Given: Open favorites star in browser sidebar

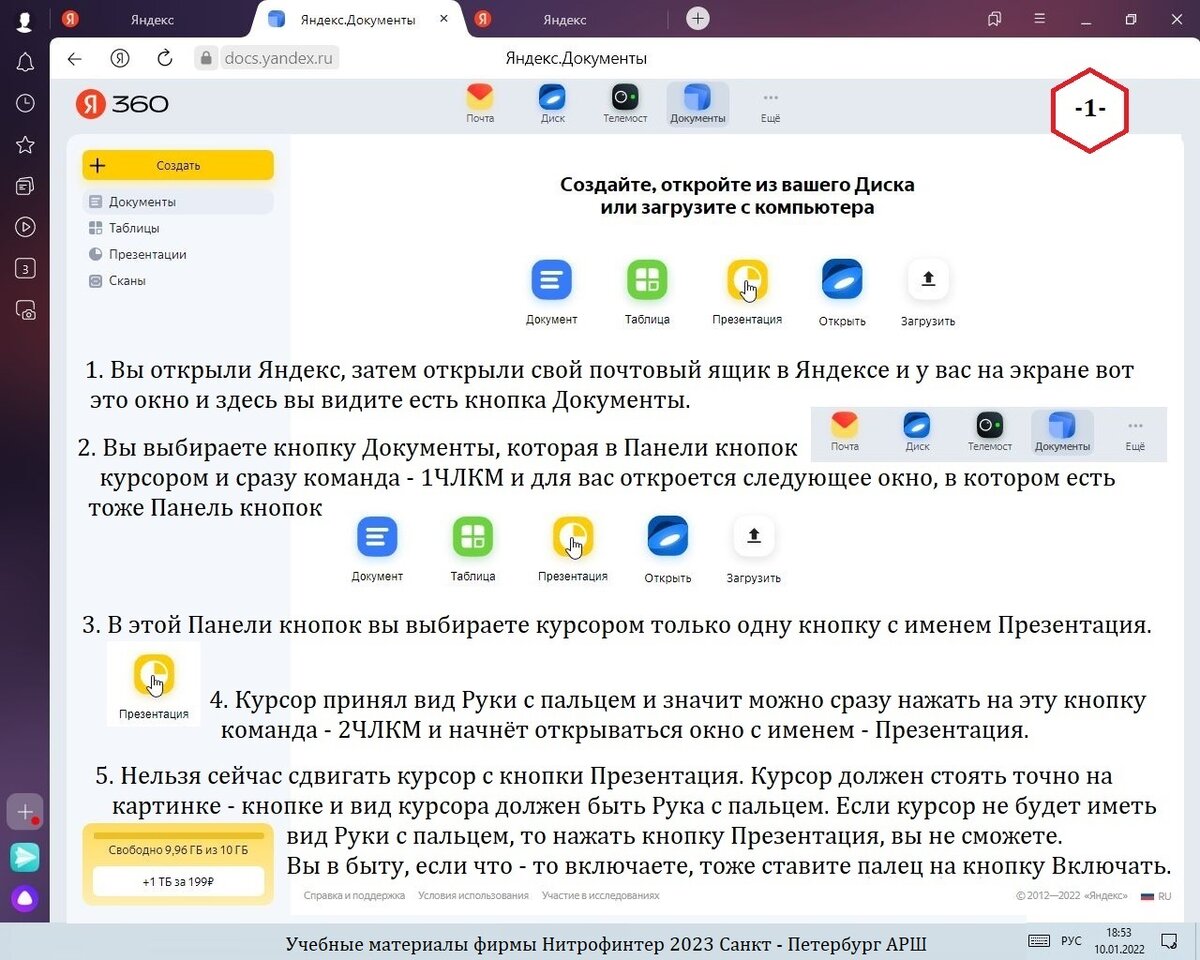Looking at the screenshot, I should pyautogui.click(x=25, y=145).
